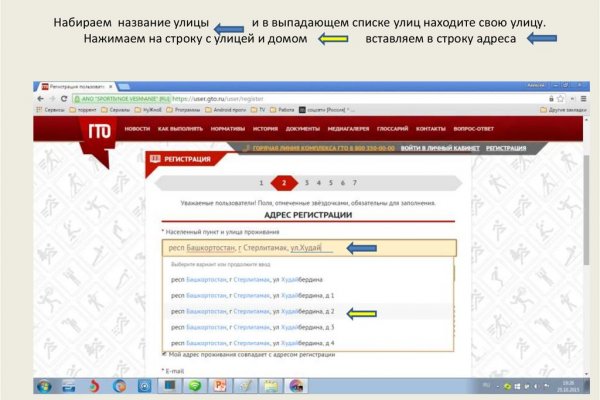Open the Новости menu item
This screenshot has width=600, height=400.
click(x=137, y=129)
